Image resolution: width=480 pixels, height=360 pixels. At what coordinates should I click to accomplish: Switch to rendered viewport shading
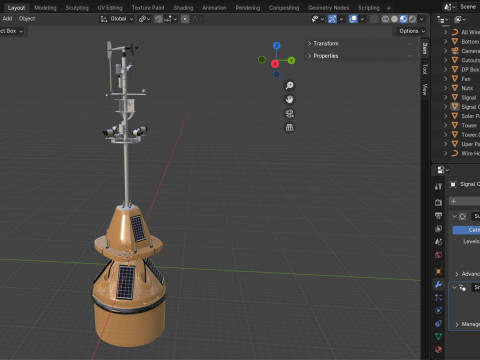[412, 19]
